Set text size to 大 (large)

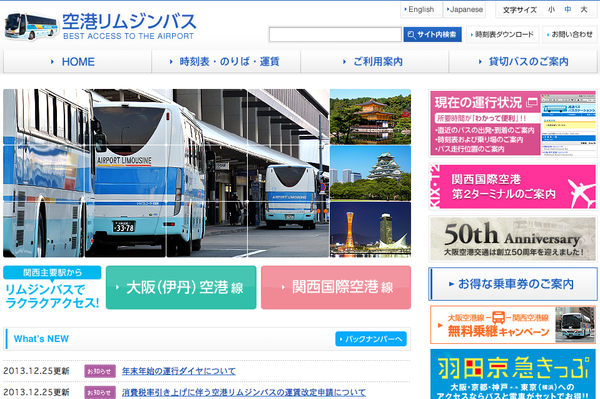click(x=584, y=10)
